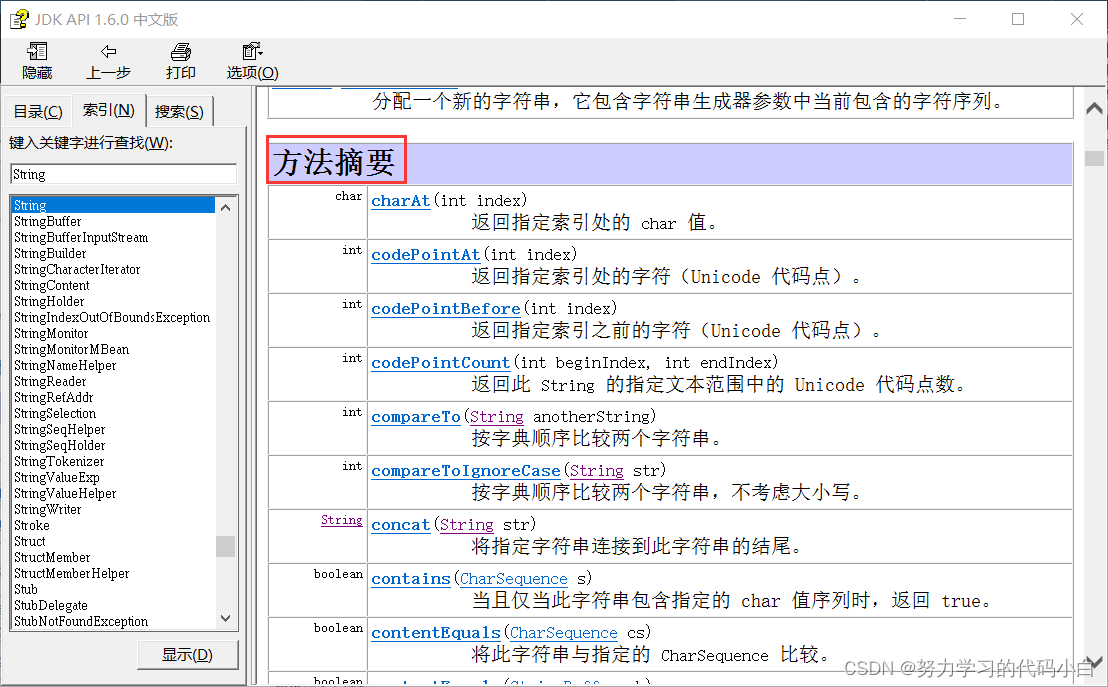Select StringHolder index entry
This screenshot has height=687, width=1108.
[49, 301]
